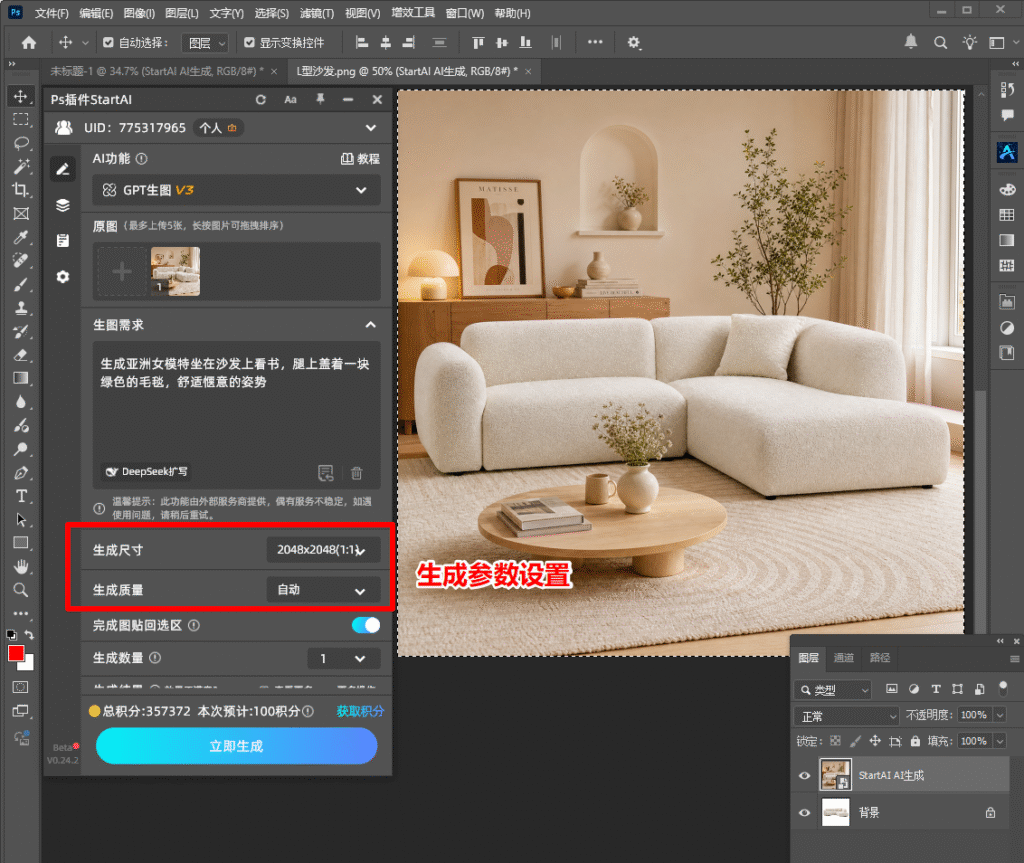Screen dimensions: 1024x863
Task: Toggle the 自动选择 checkbox
Action: (x=108, y=42)
